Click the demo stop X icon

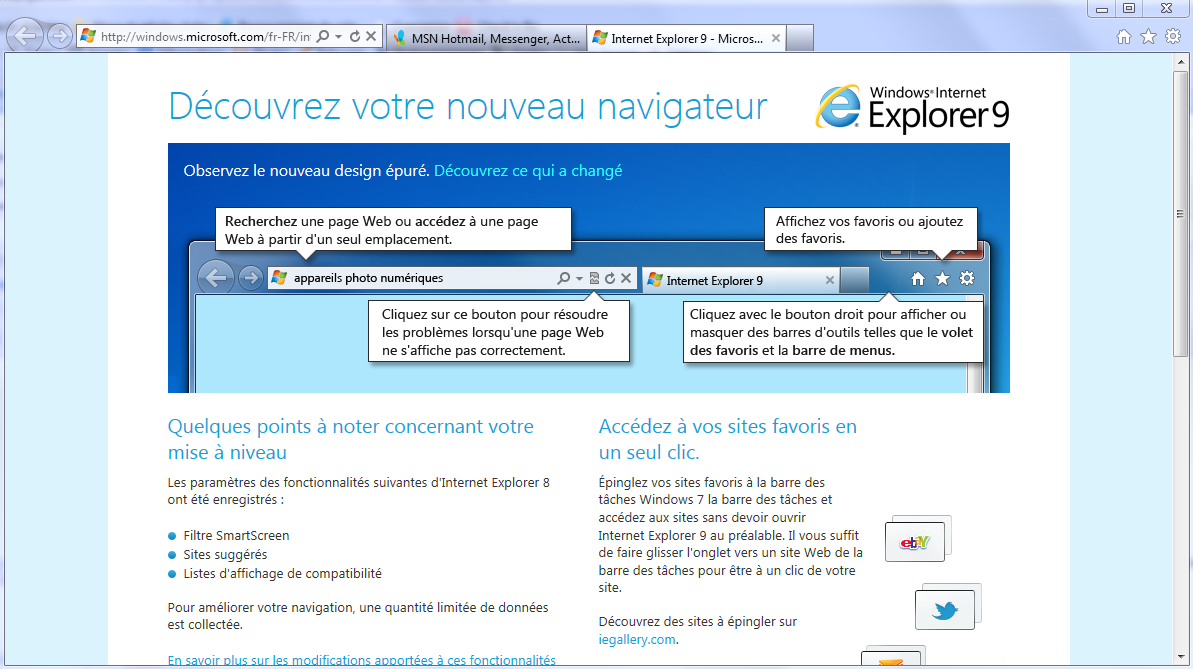pyautogui.click(x=625, y=278)
